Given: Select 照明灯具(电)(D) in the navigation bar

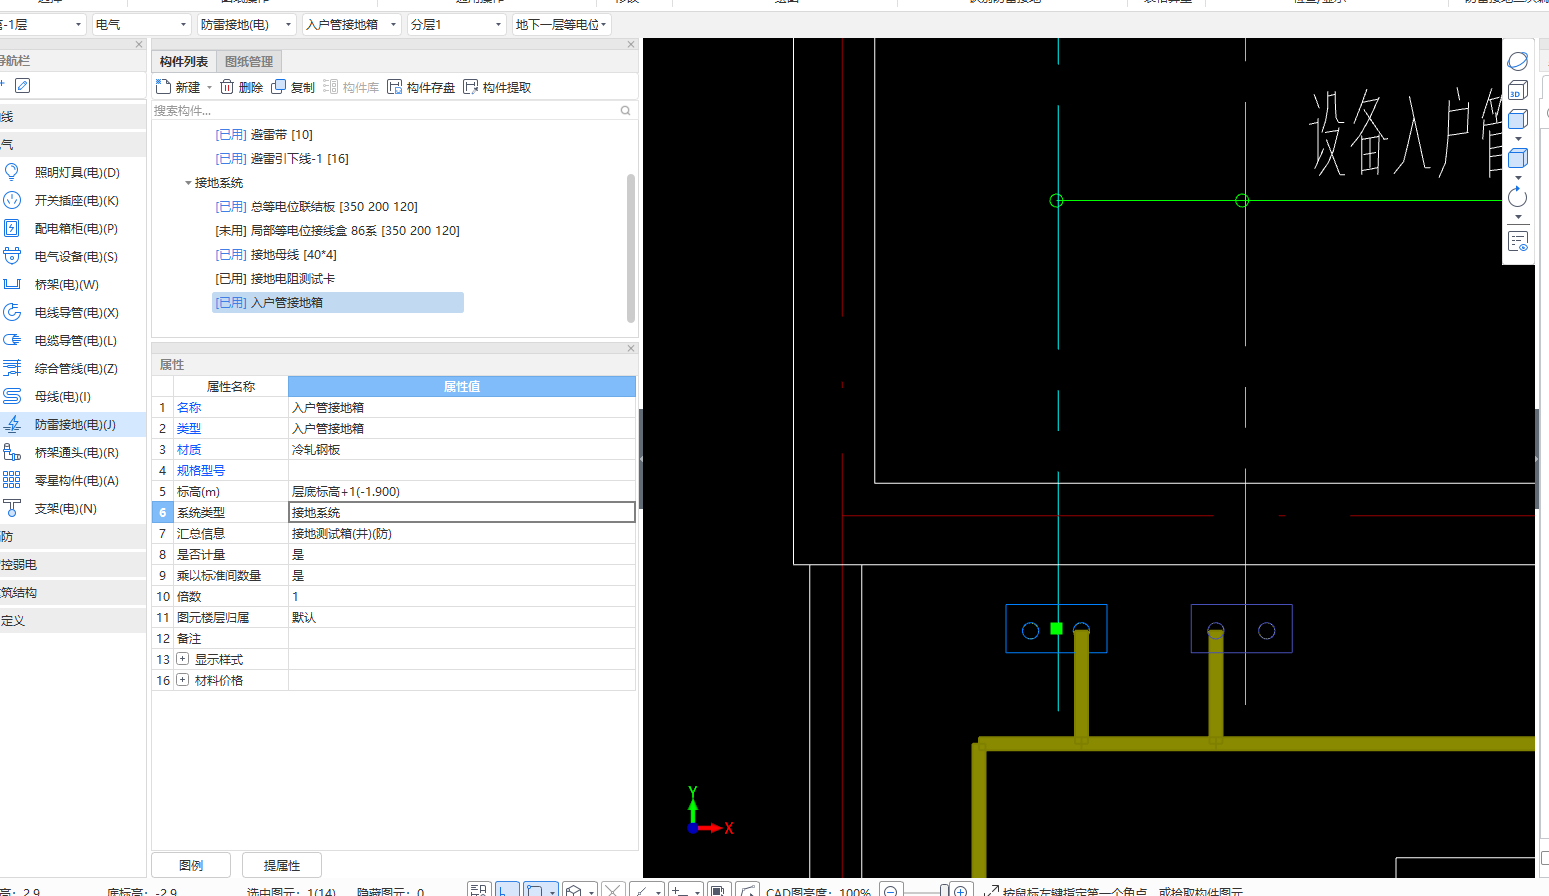Looking at the screenshot, I should point(73,172).
